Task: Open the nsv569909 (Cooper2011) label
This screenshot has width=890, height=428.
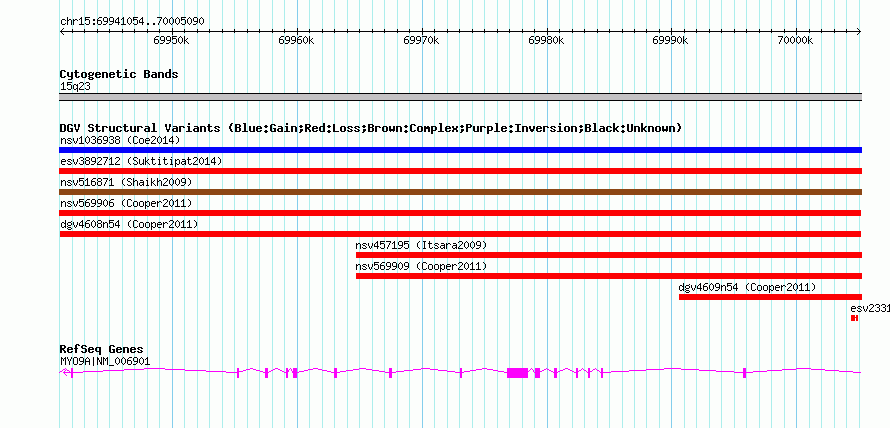Action: tap(421, 266)
